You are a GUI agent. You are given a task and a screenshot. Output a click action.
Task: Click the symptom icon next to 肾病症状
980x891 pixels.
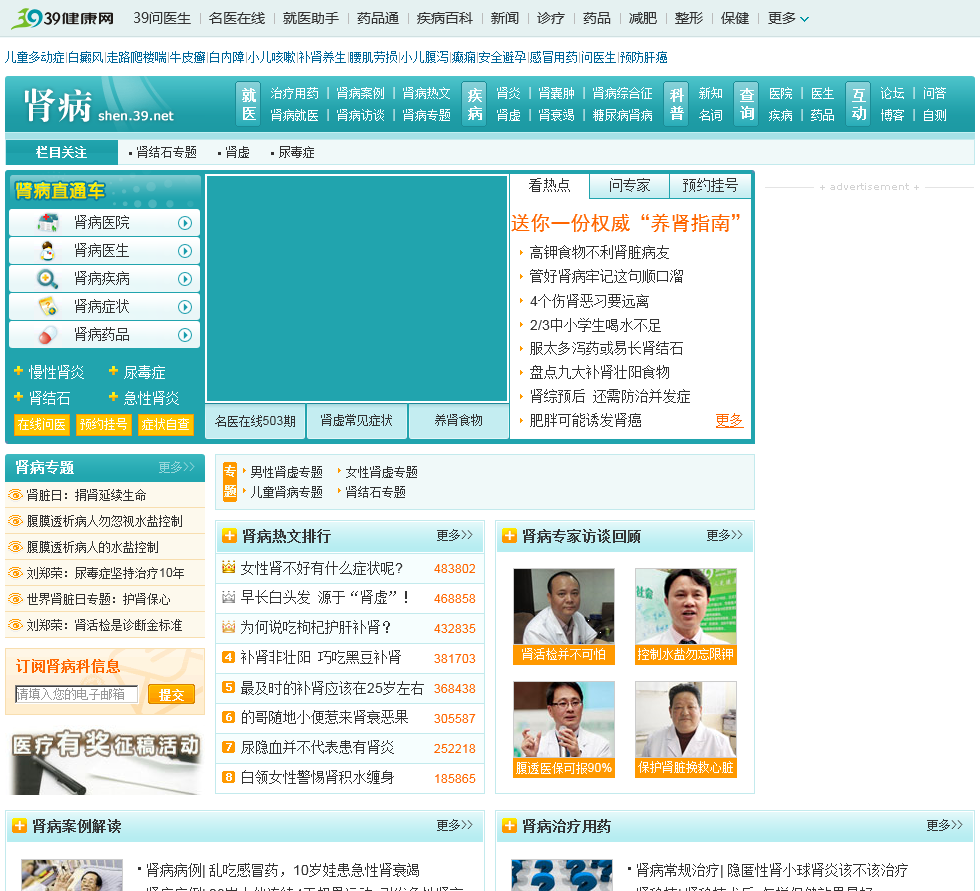(48, 306)
